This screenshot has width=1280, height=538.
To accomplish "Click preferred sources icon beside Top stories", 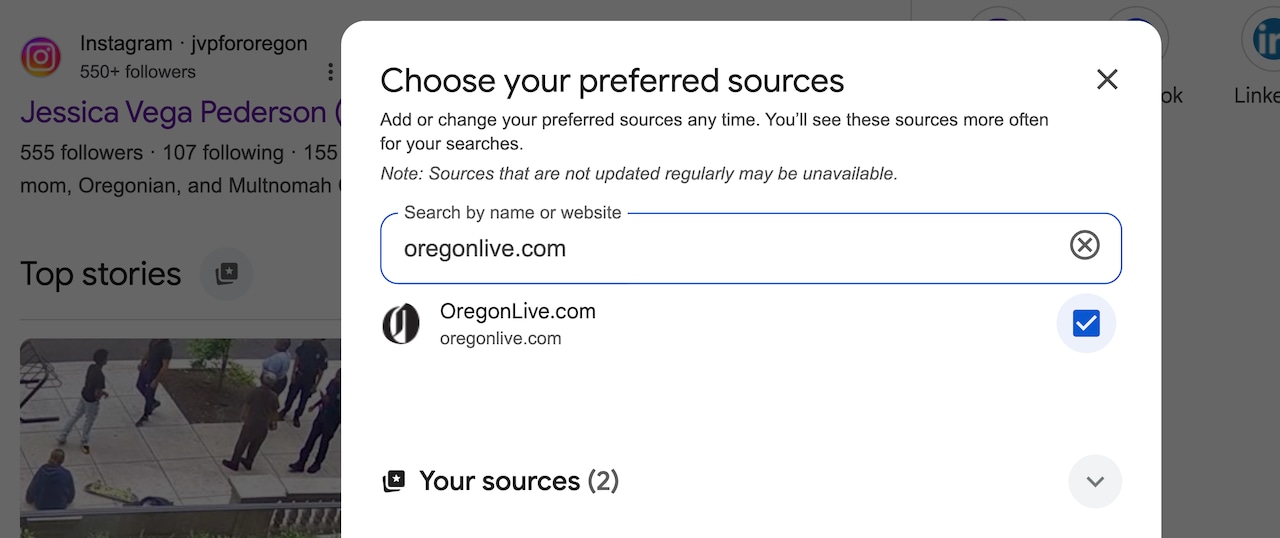I will click(x=227, y=274).
